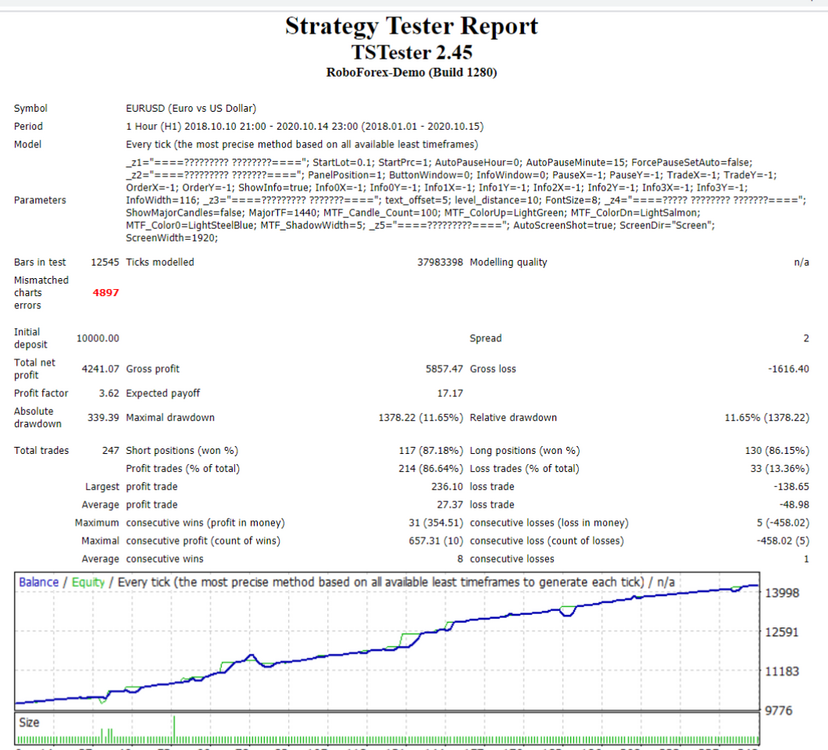Click the Model row label
The width and height of the screenshot is (828, 750).
click(27, 144)
